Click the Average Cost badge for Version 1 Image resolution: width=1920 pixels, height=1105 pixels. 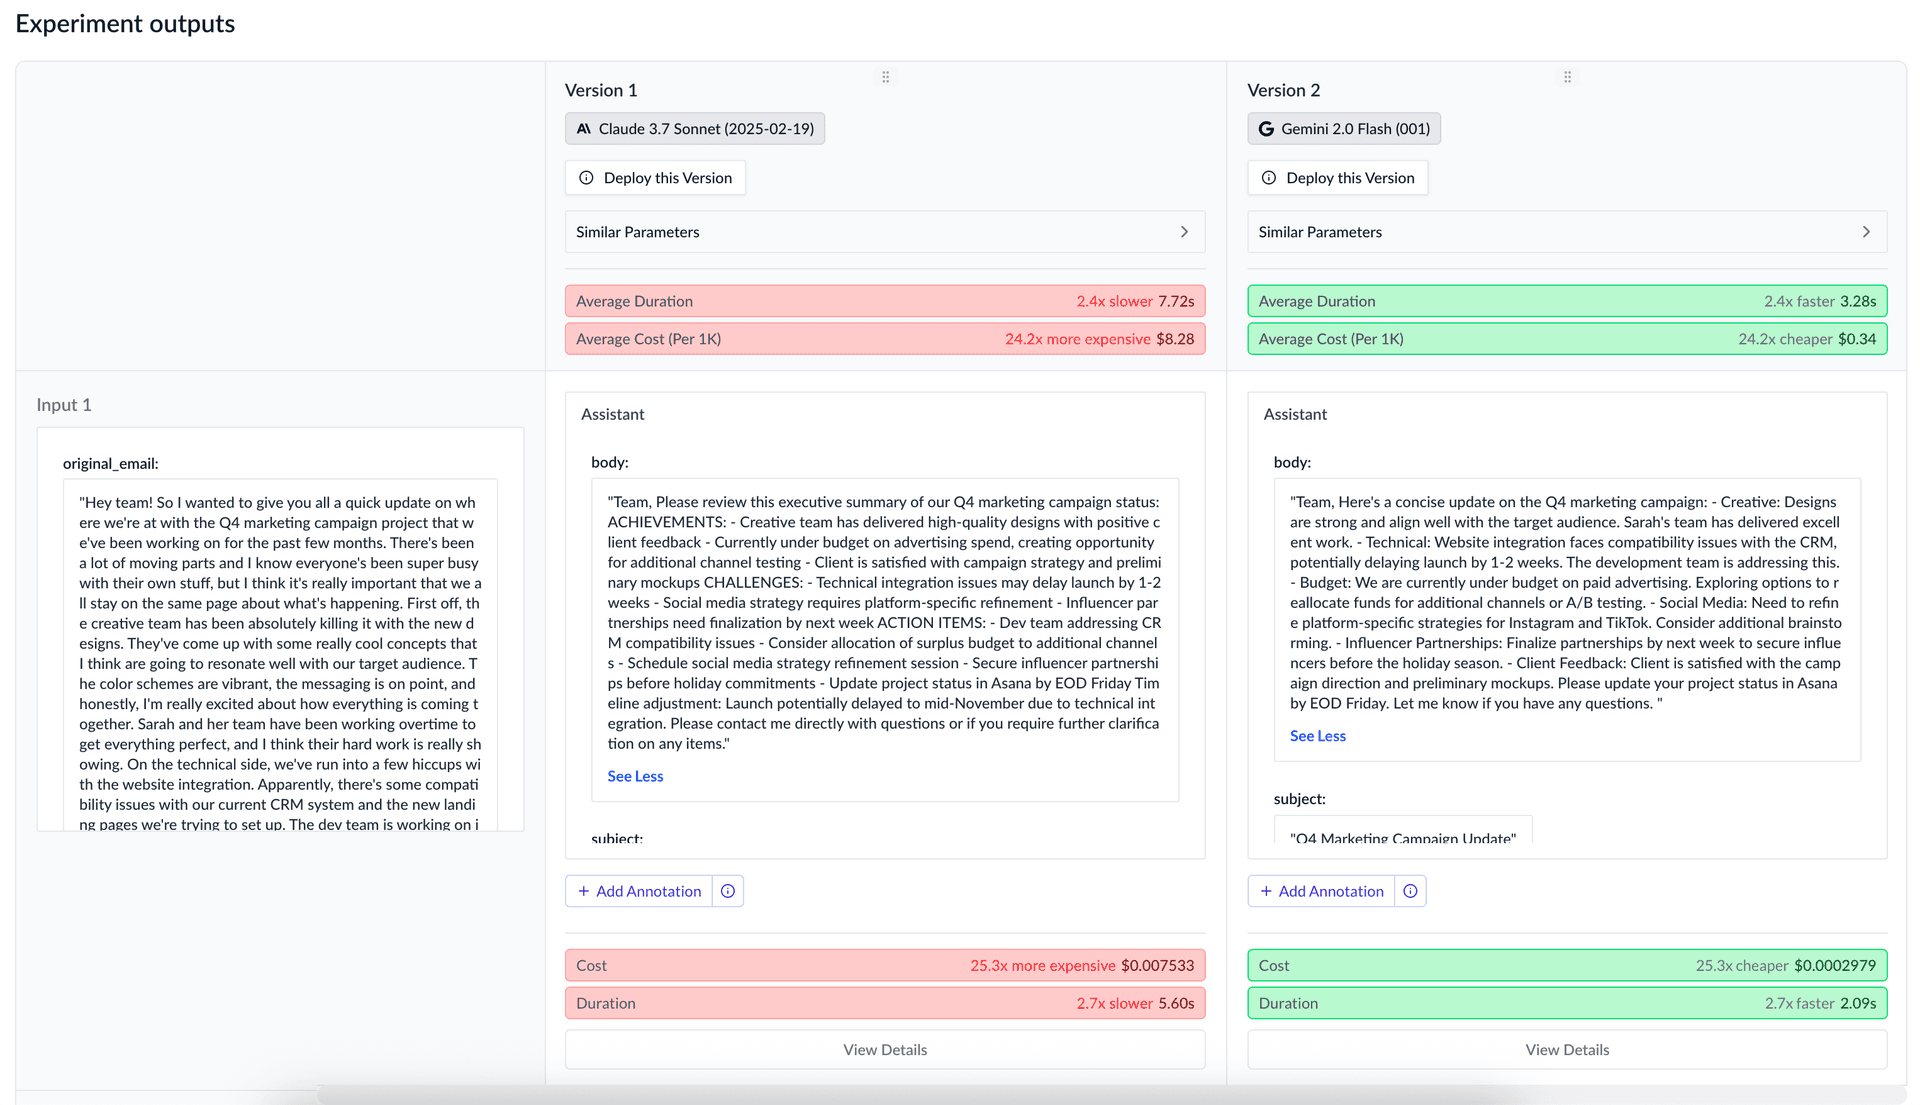point(884,338)
